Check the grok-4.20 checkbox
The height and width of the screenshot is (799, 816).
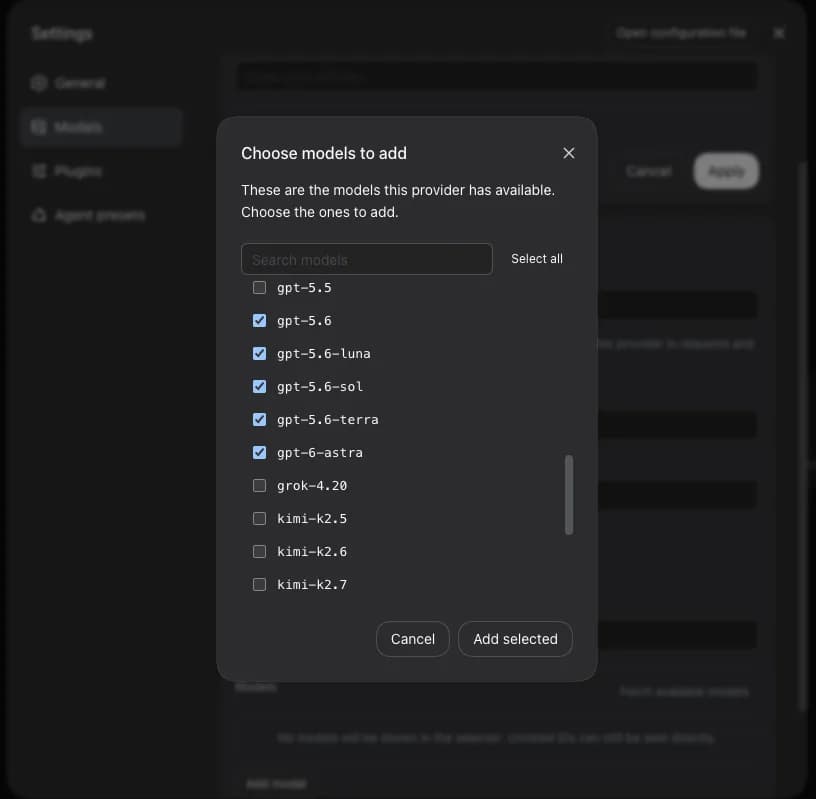(259, 486)
